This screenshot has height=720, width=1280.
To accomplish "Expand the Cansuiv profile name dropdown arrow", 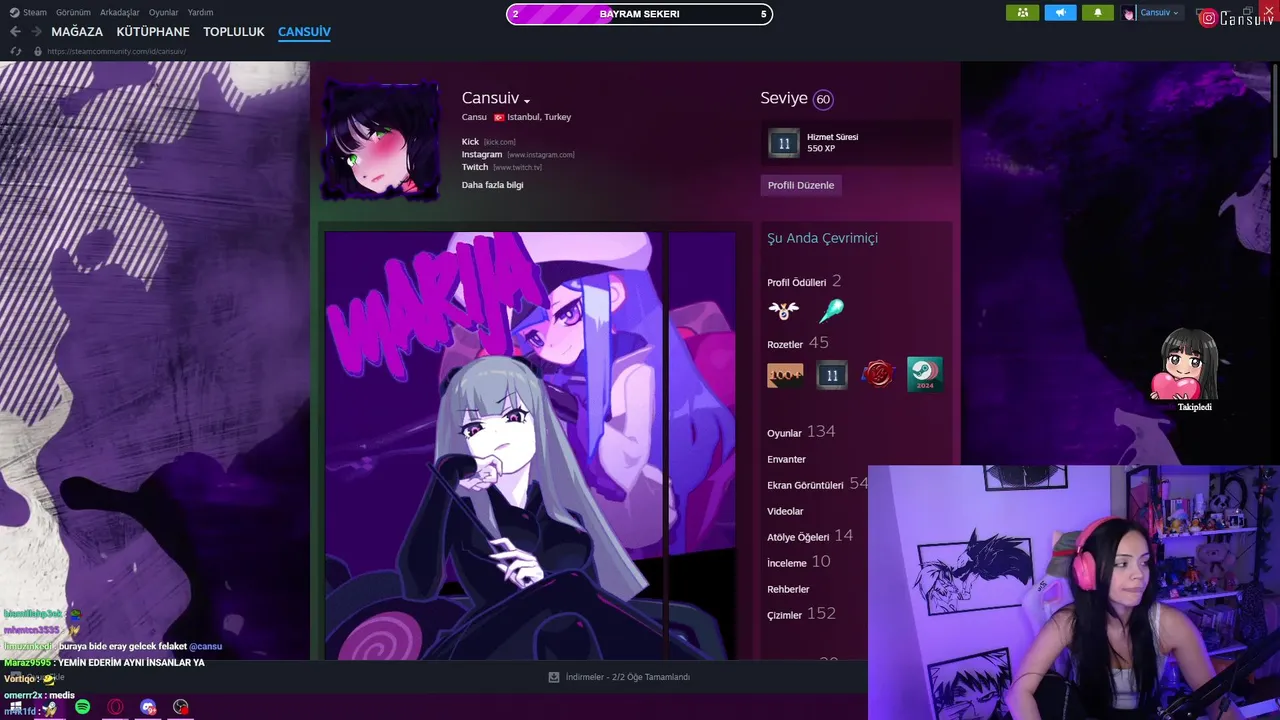I will tap(527, 100).
